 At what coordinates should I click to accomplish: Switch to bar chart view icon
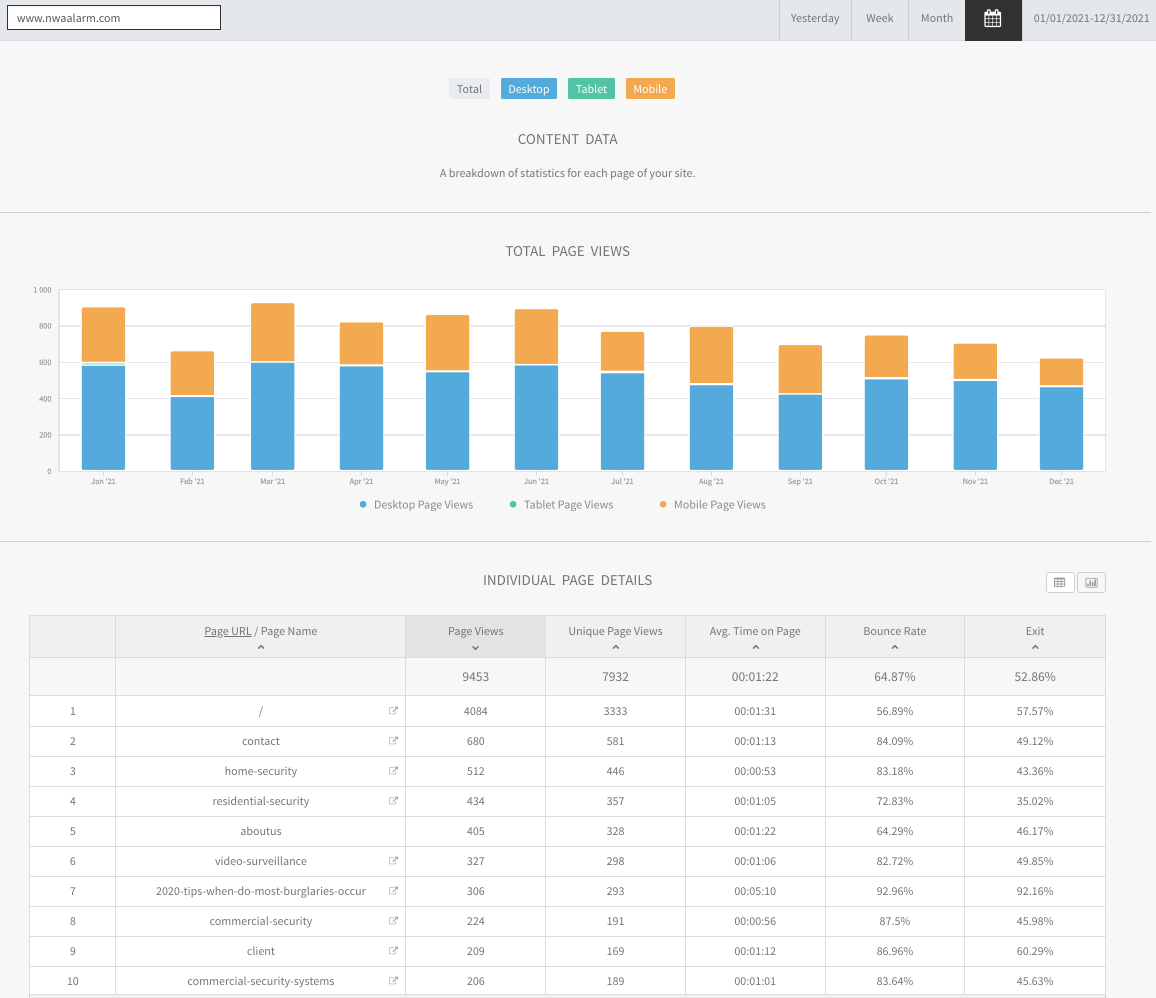(1091, 582)
